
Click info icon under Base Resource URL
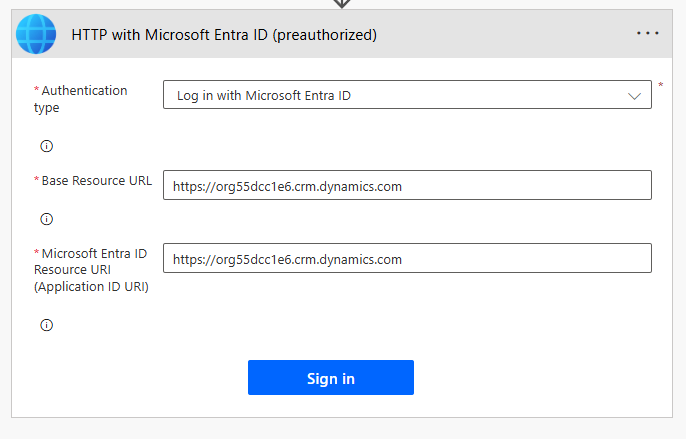tap(46, 219)
